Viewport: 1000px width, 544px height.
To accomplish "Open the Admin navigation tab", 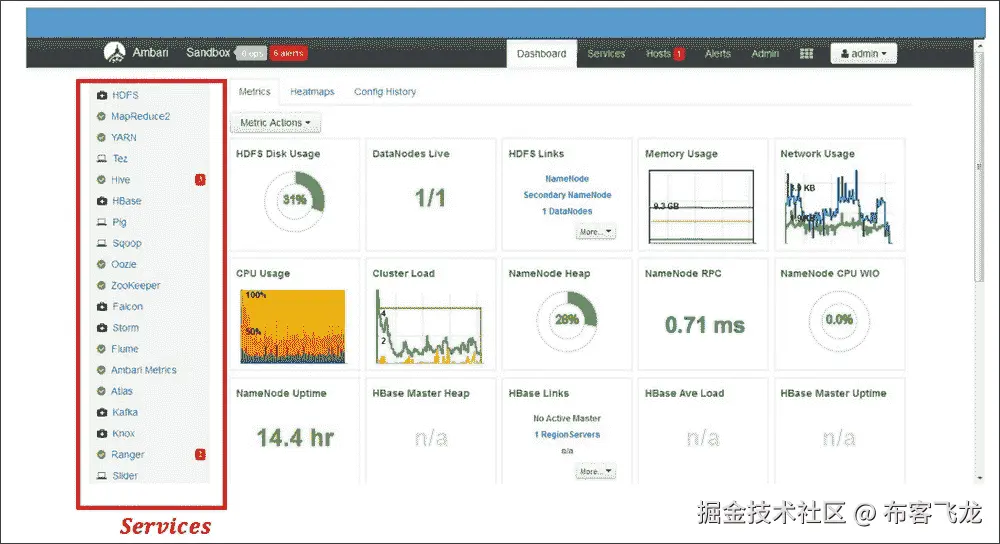I will point(765,54).
